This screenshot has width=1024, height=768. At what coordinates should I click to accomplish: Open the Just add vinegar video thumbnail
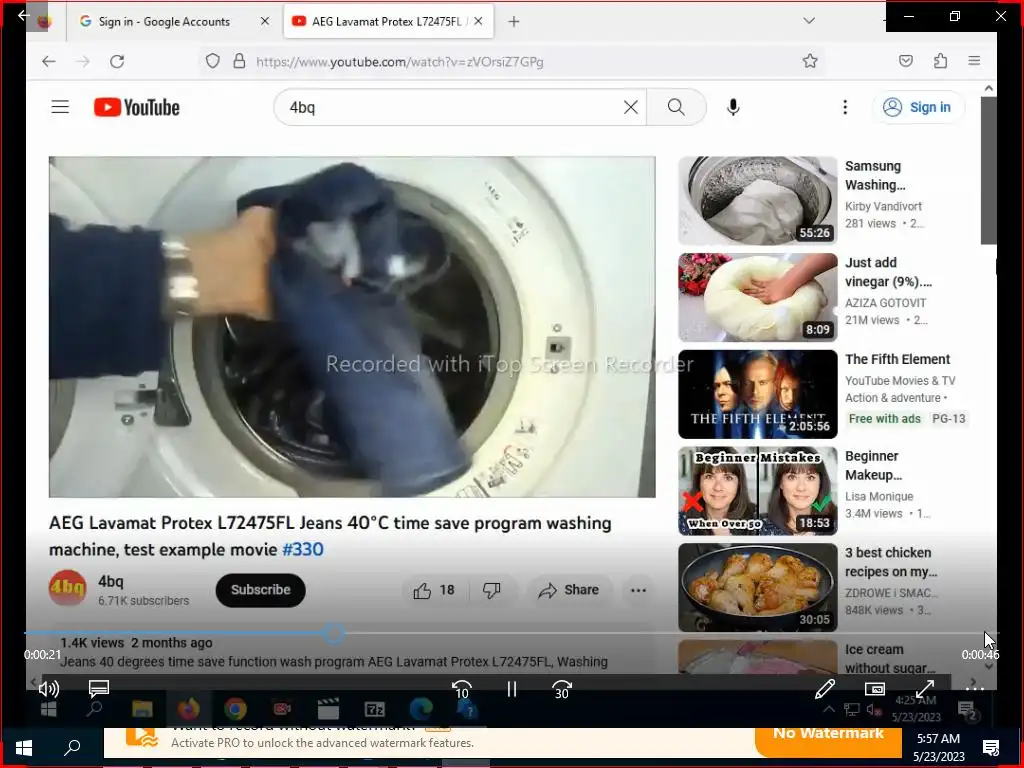[x=758, y=297]
